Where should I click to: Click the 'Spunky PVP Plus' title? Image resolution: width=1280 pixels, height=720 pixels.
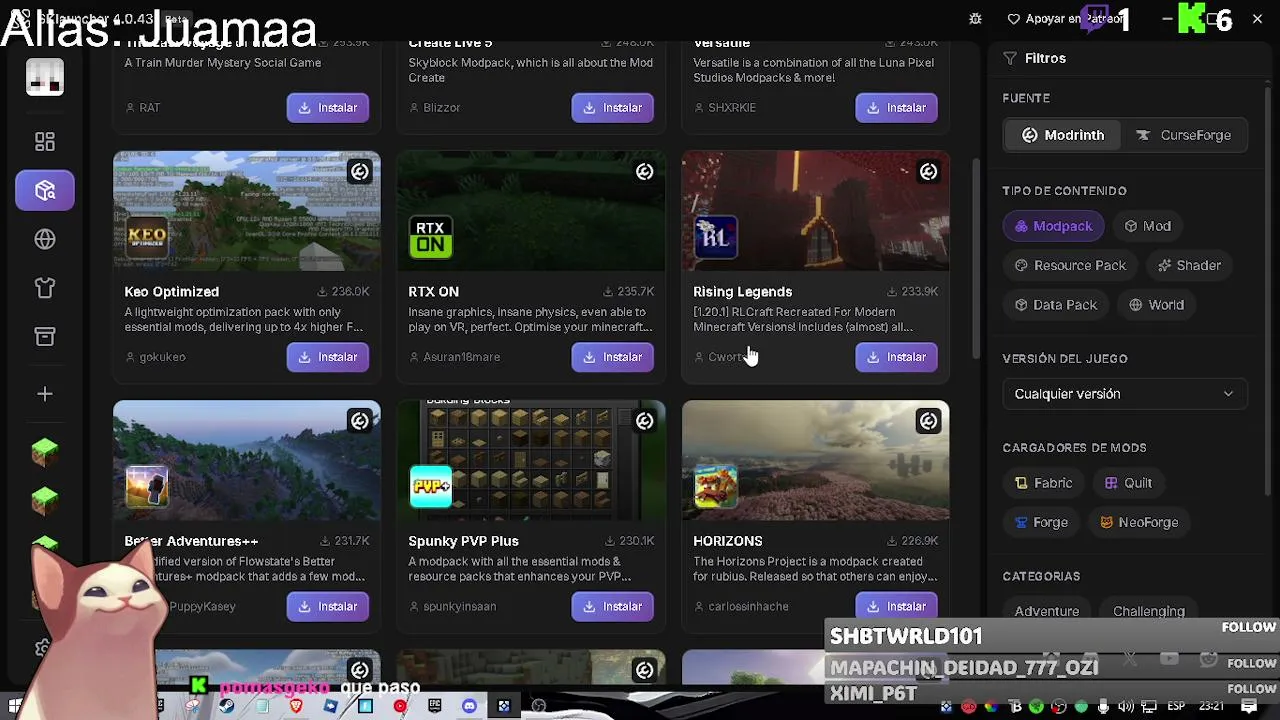(463, 541)
